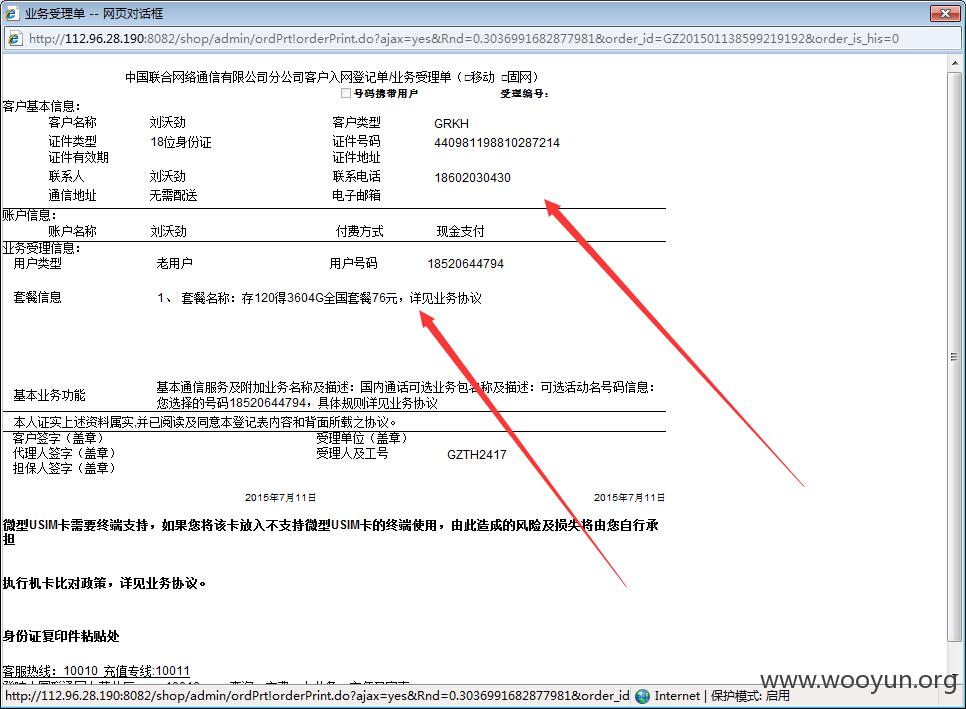The image size is (966, 709).
Task: Click the form title 中国联合网络通信有限公司
Action: coord(331,77)
